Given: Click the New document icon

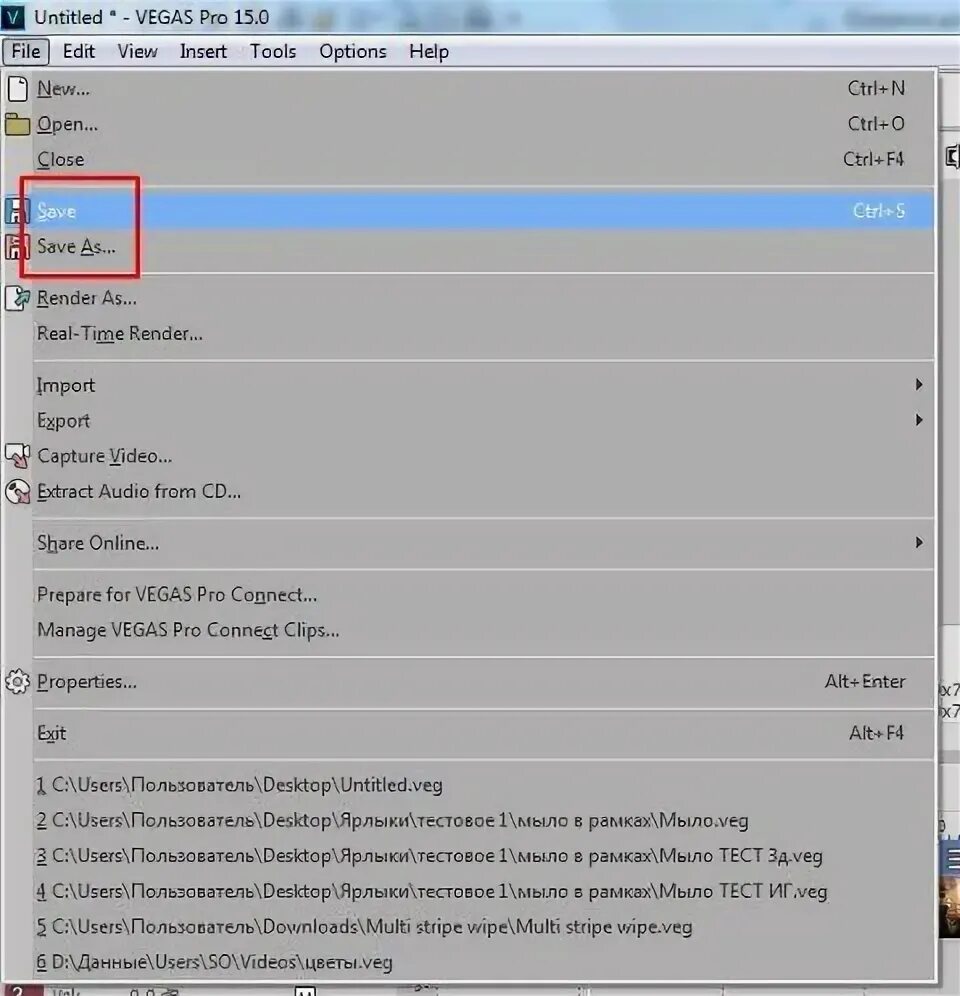Looking at the screenshot, I should pos(18,88).
